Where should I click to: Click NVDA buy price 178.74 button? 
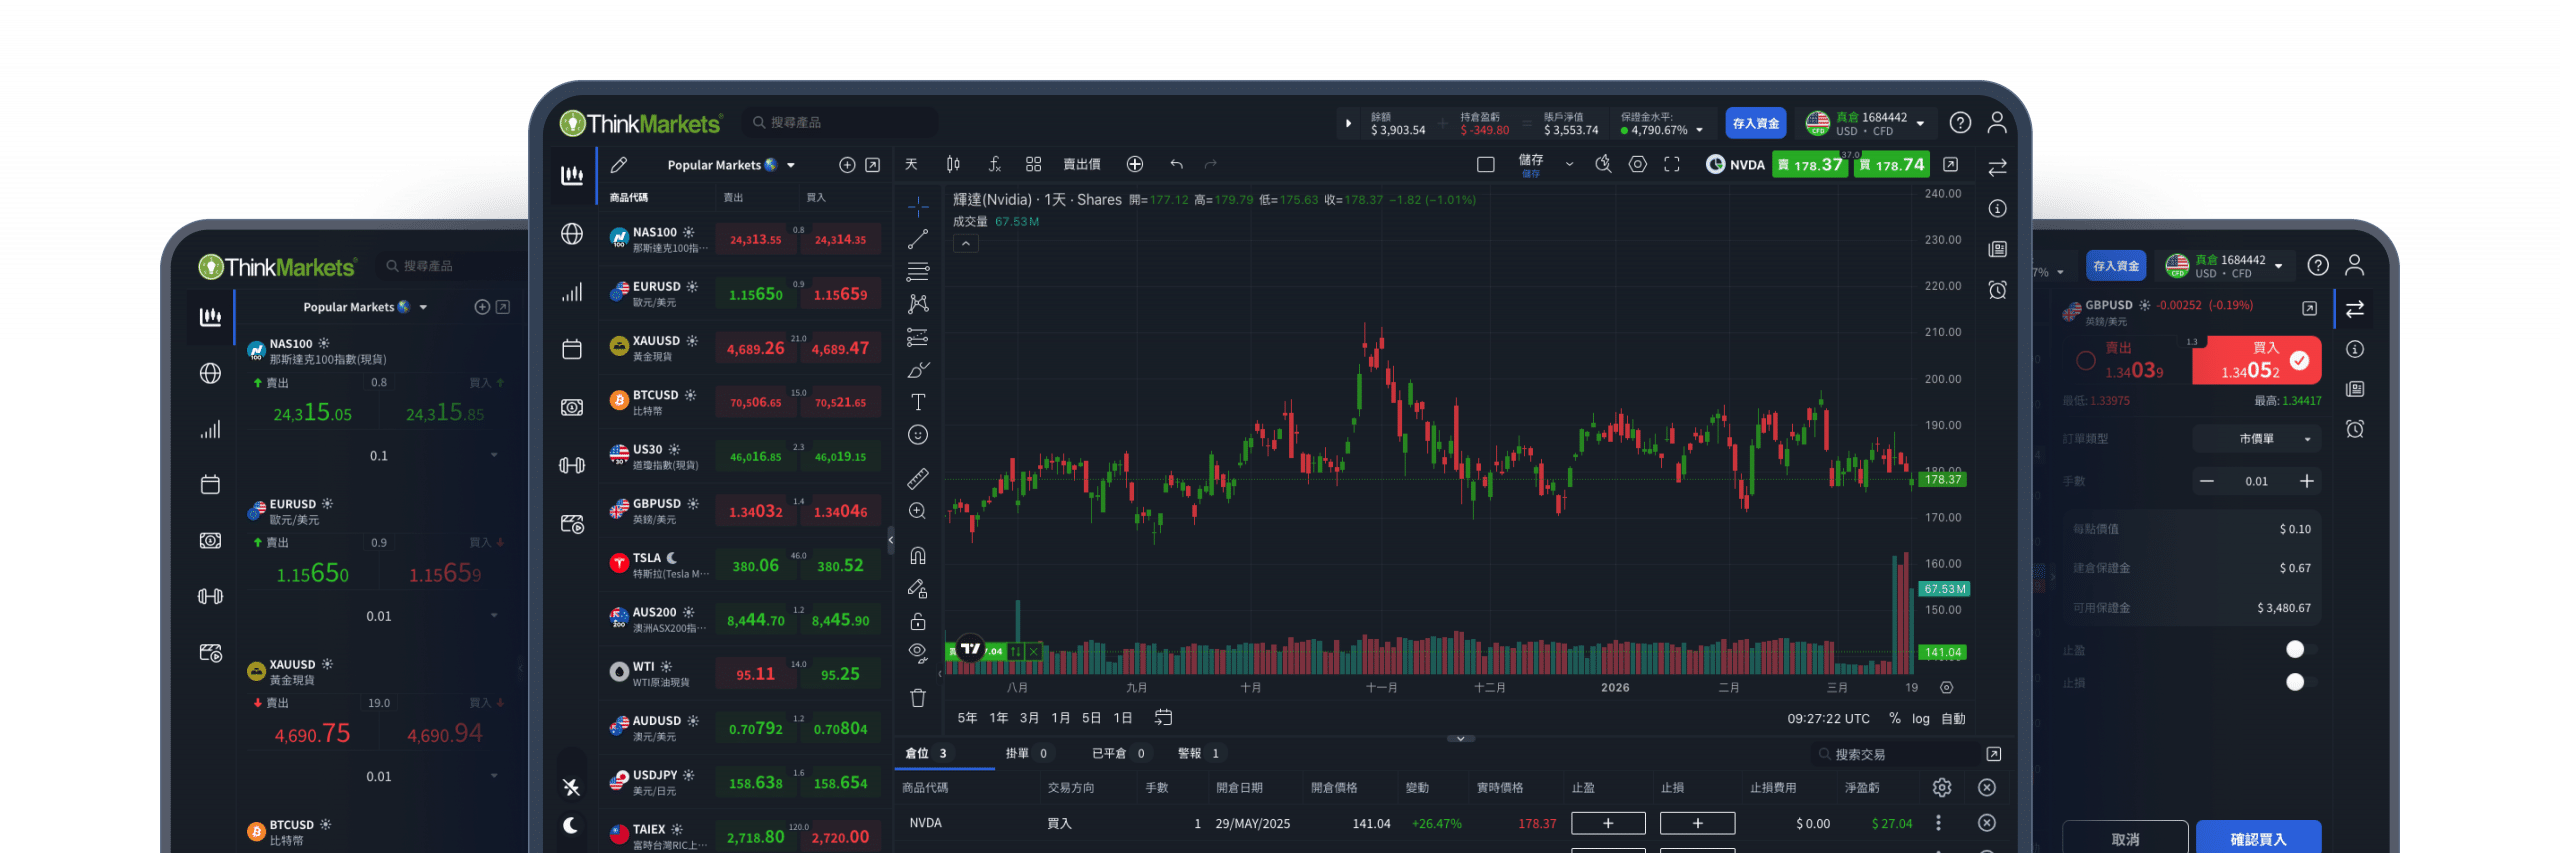[x=1890, y=165]
